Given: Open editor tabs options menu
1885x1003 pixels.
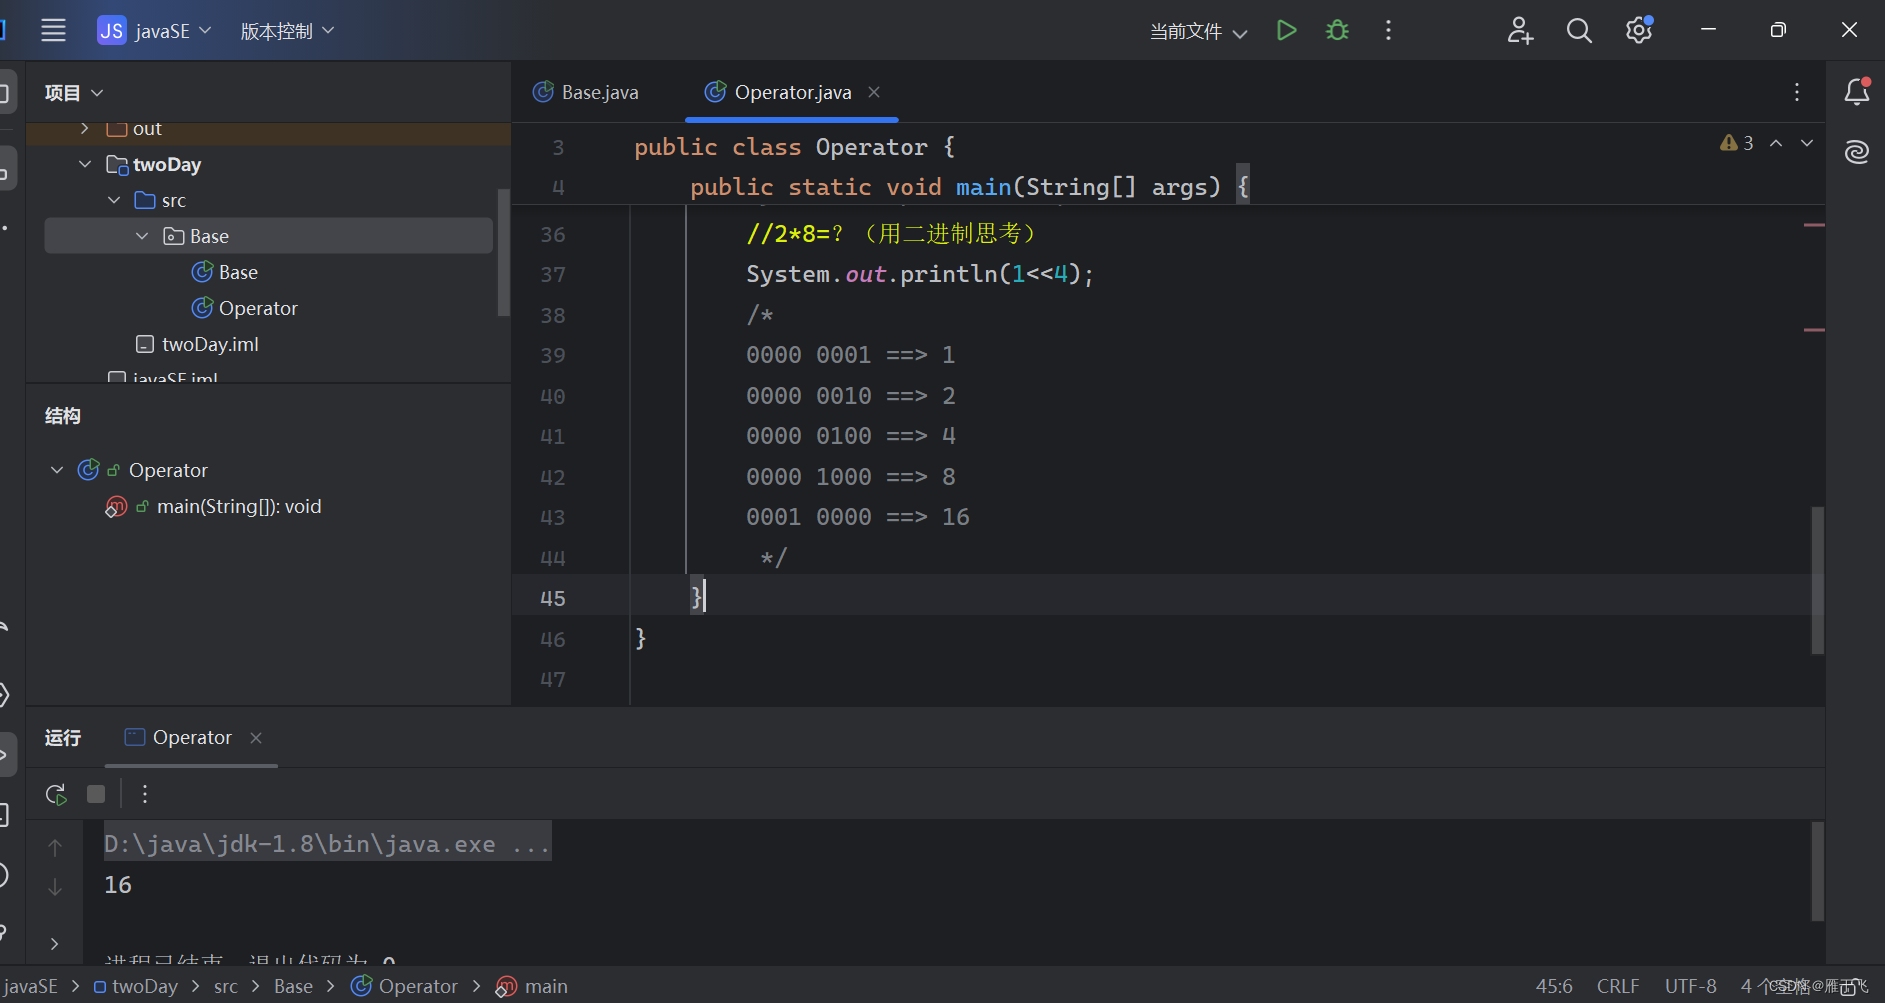Looking at the screenshot, I should (x=1797, y=92).
